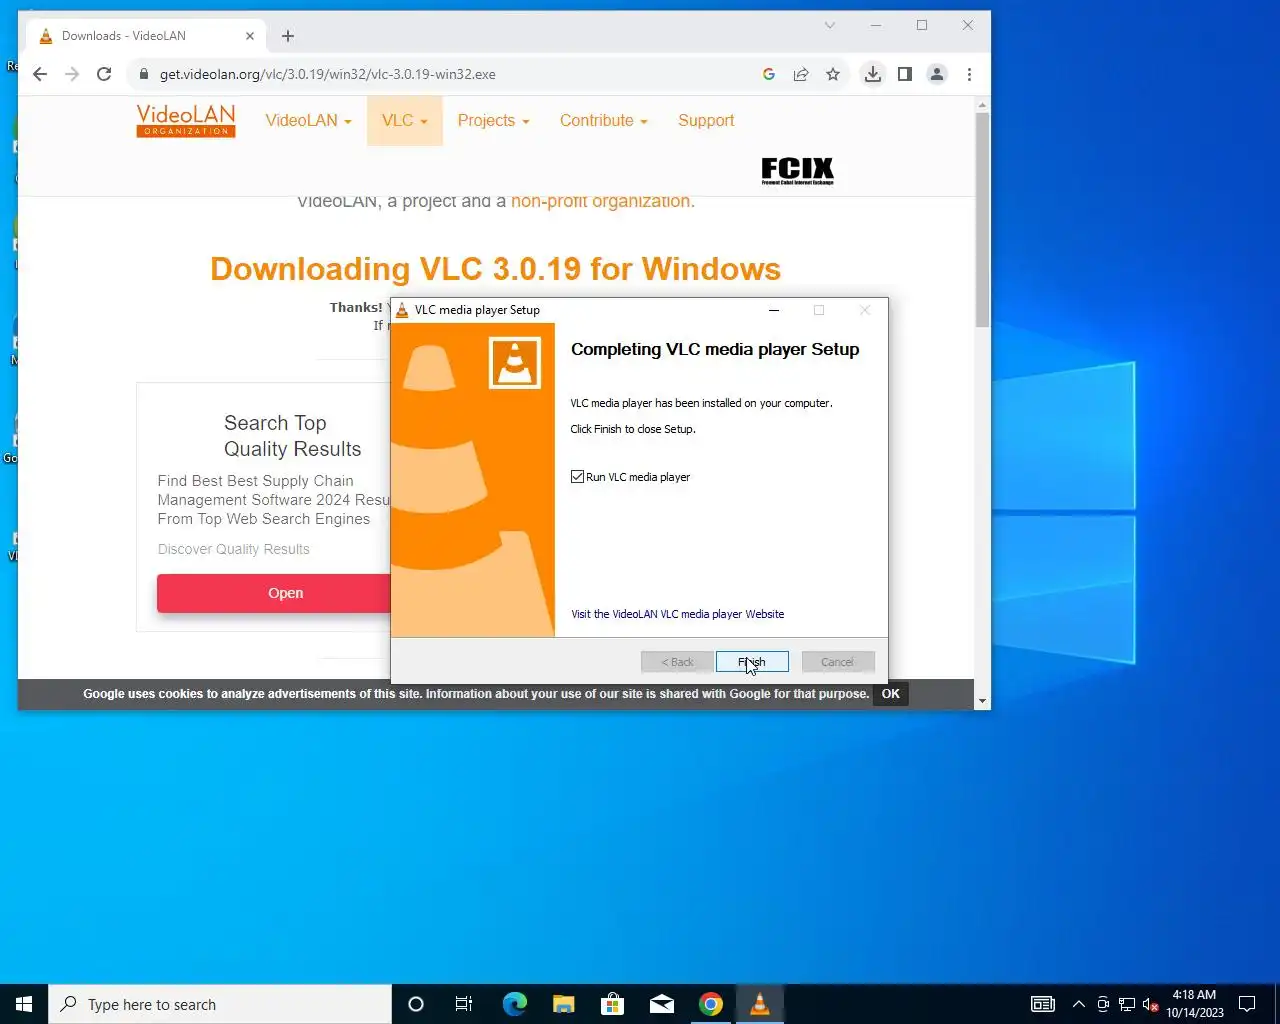Expand the Projects dropdown menu
1280x1024 pixels.
493,120
